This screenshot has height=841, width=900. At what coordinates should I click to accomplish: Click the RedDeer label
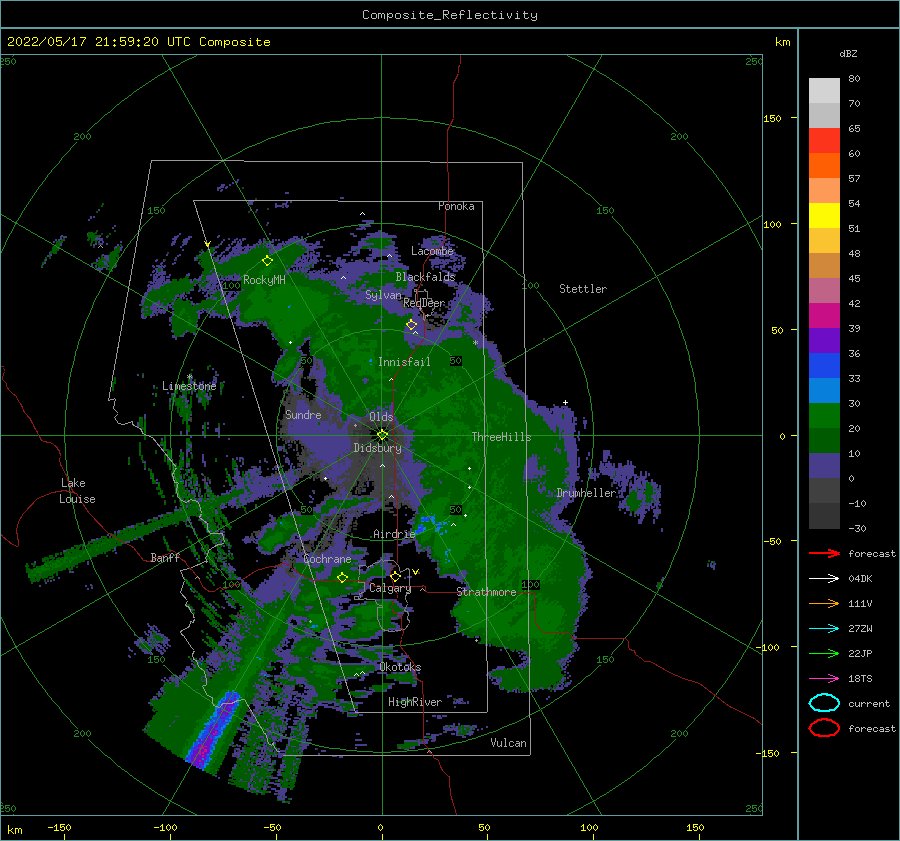coord(424,303)
